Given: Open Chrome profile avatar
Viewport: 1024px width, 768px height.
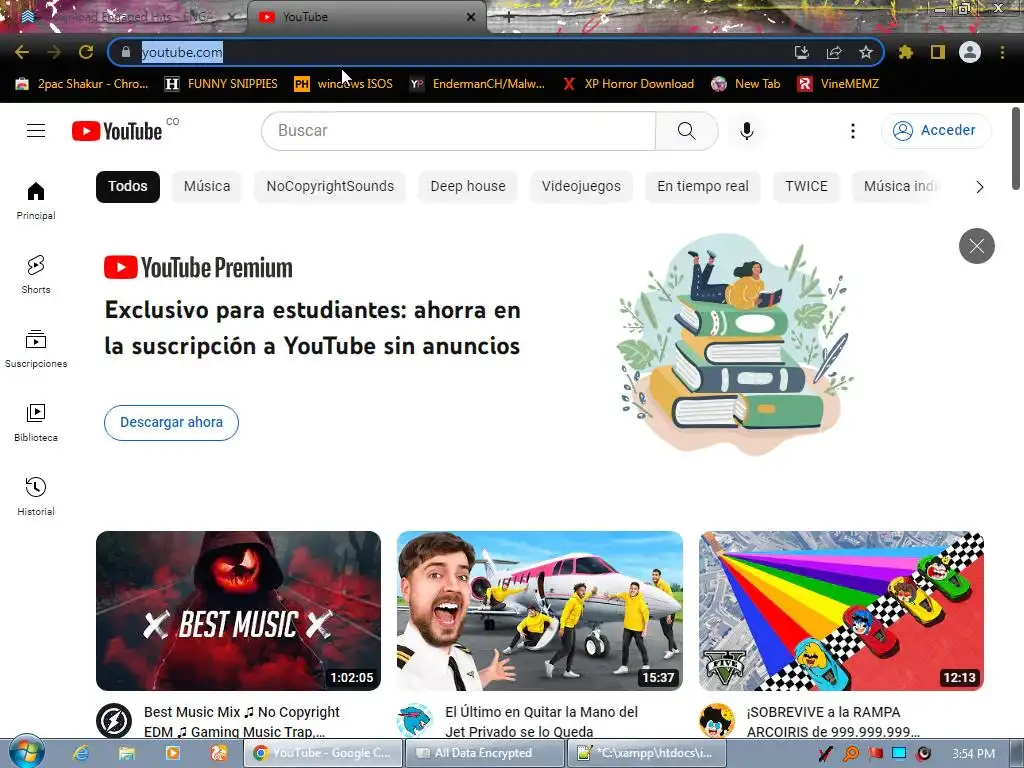Looking at the screenshot, I should (969, 52).
